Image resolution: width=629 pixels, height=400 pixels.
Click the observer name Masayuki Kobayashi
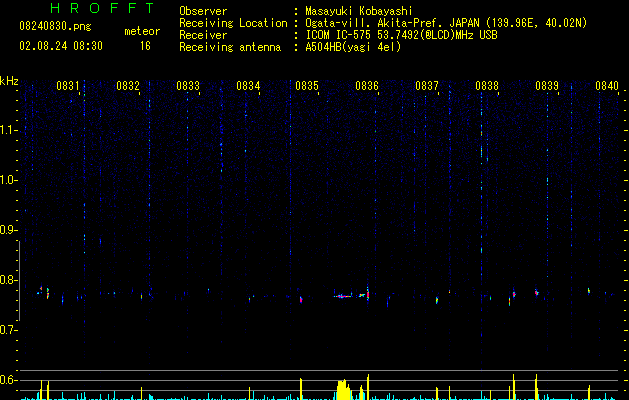pos(359,11)
